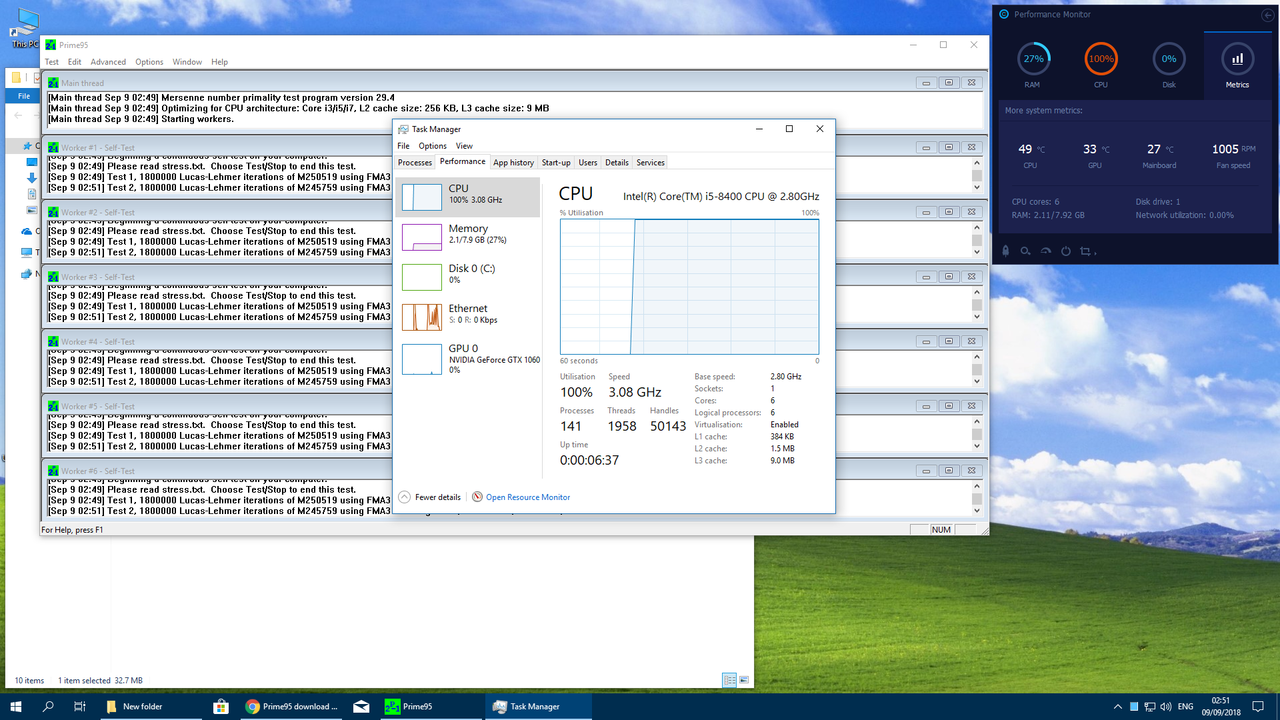Click the rocket boost icon in Performance Monitor
The image size is (1280, 720).
pyautogui.click(x=1005, y=250)
